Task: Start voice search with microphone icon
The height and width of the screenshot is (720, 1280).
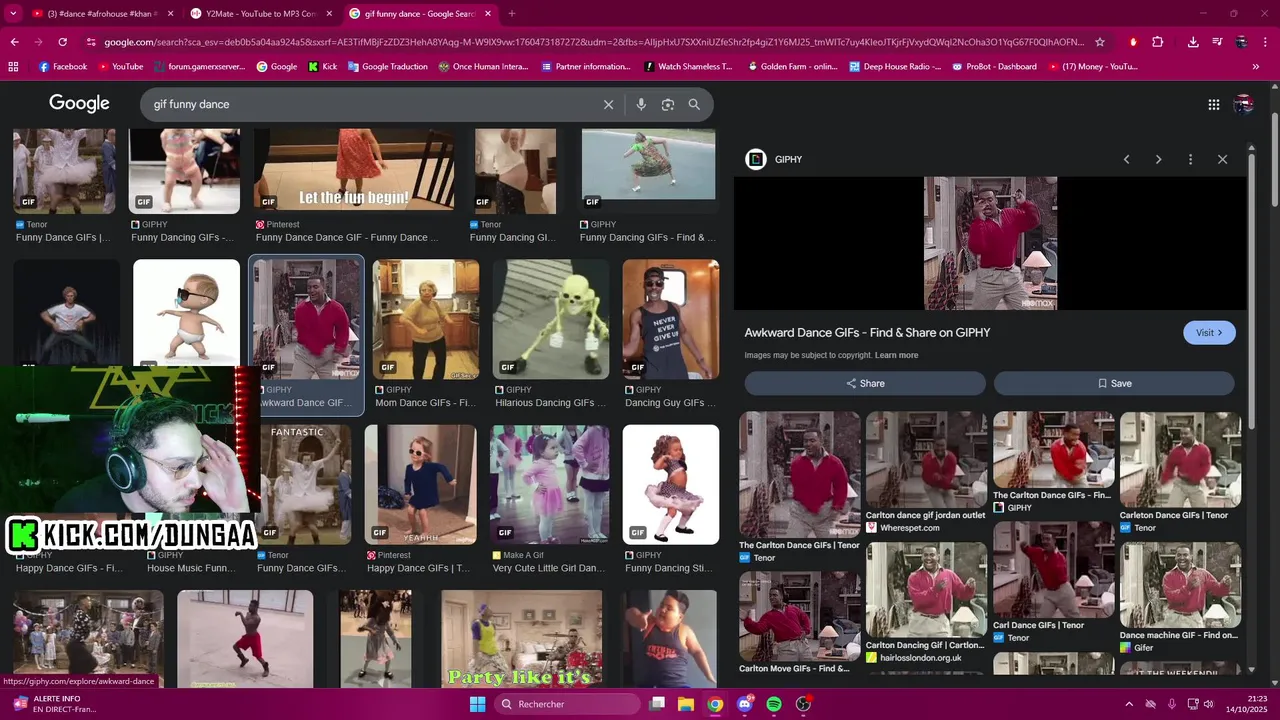Action: coord(641,104)
